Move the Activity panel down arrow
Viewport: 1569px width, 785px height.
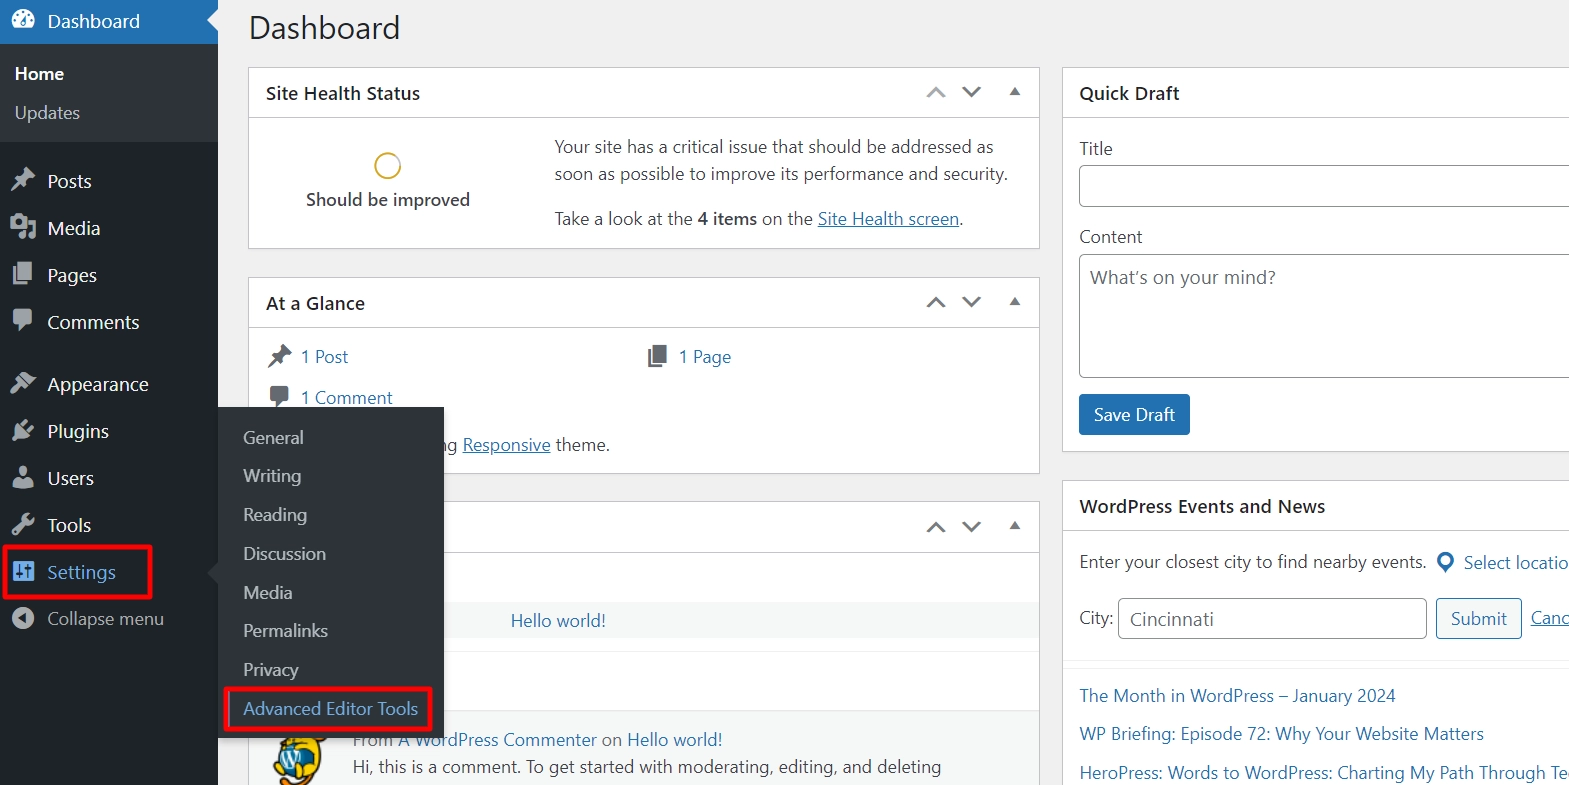(x=971, y=527)
